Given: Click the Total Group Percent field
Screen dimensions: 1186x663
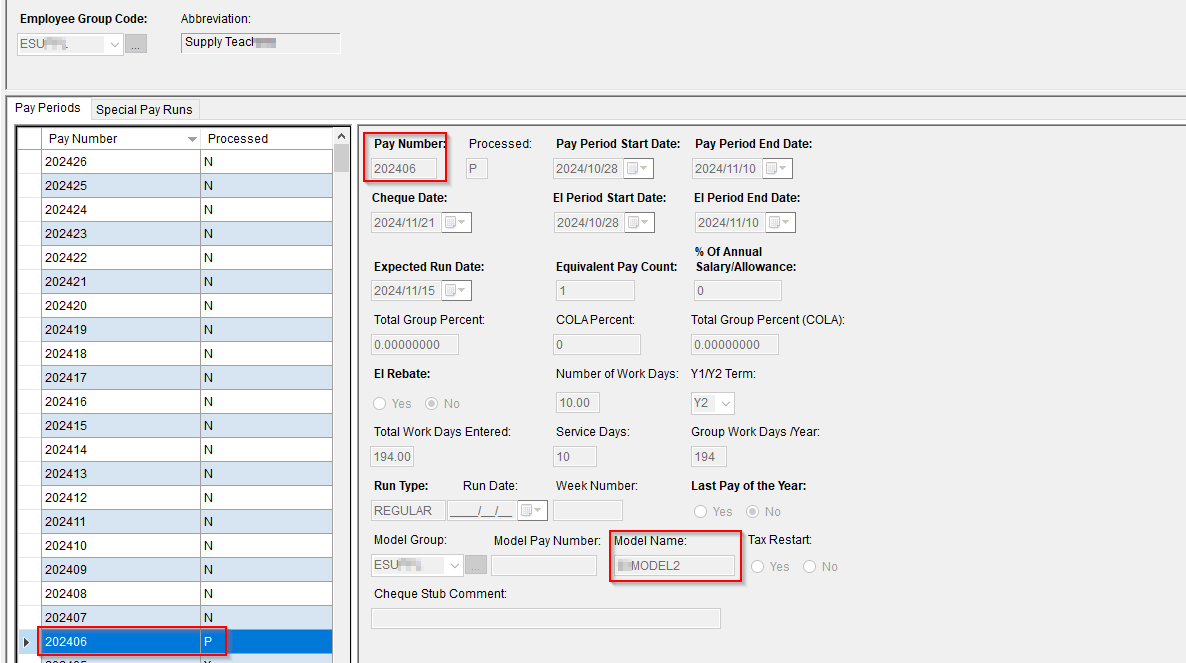Looking at the screenshot, I should 414,345.
